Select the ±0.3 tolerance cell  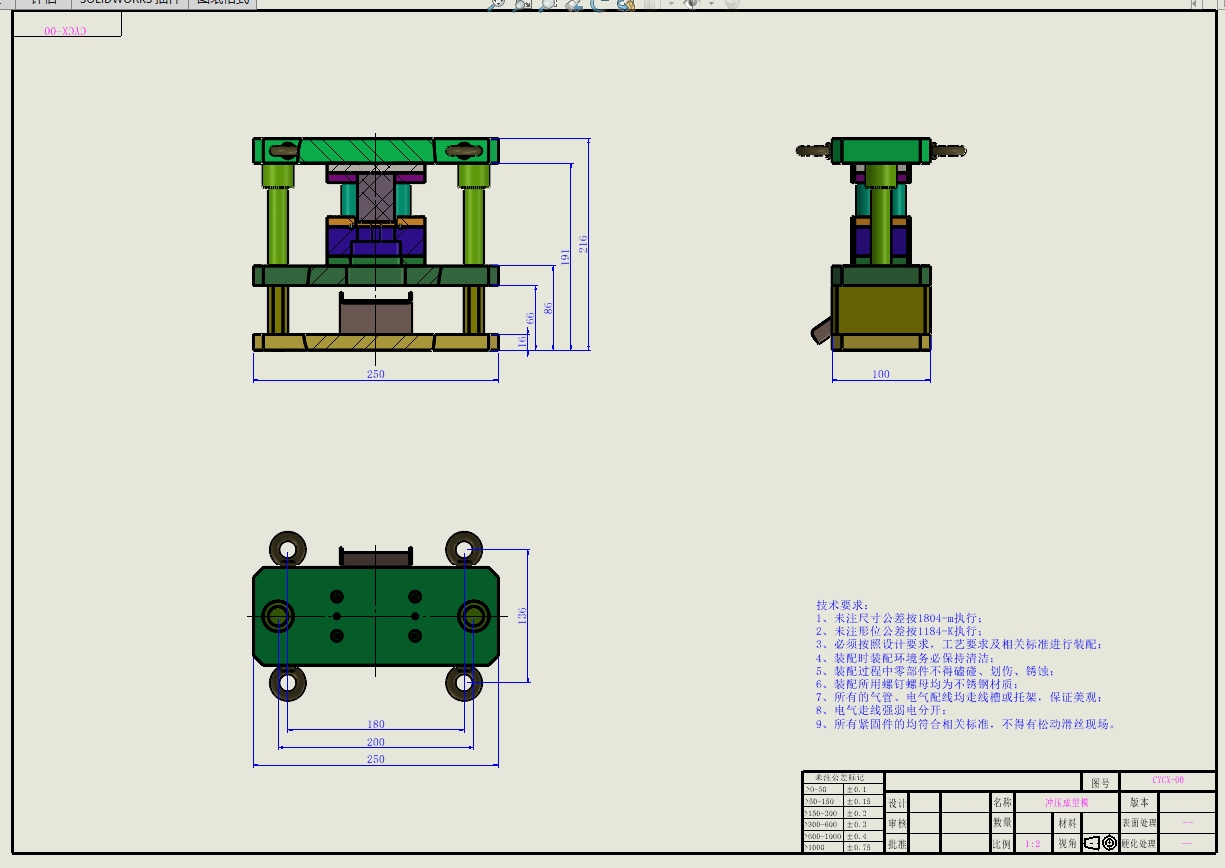pos(863,824)
